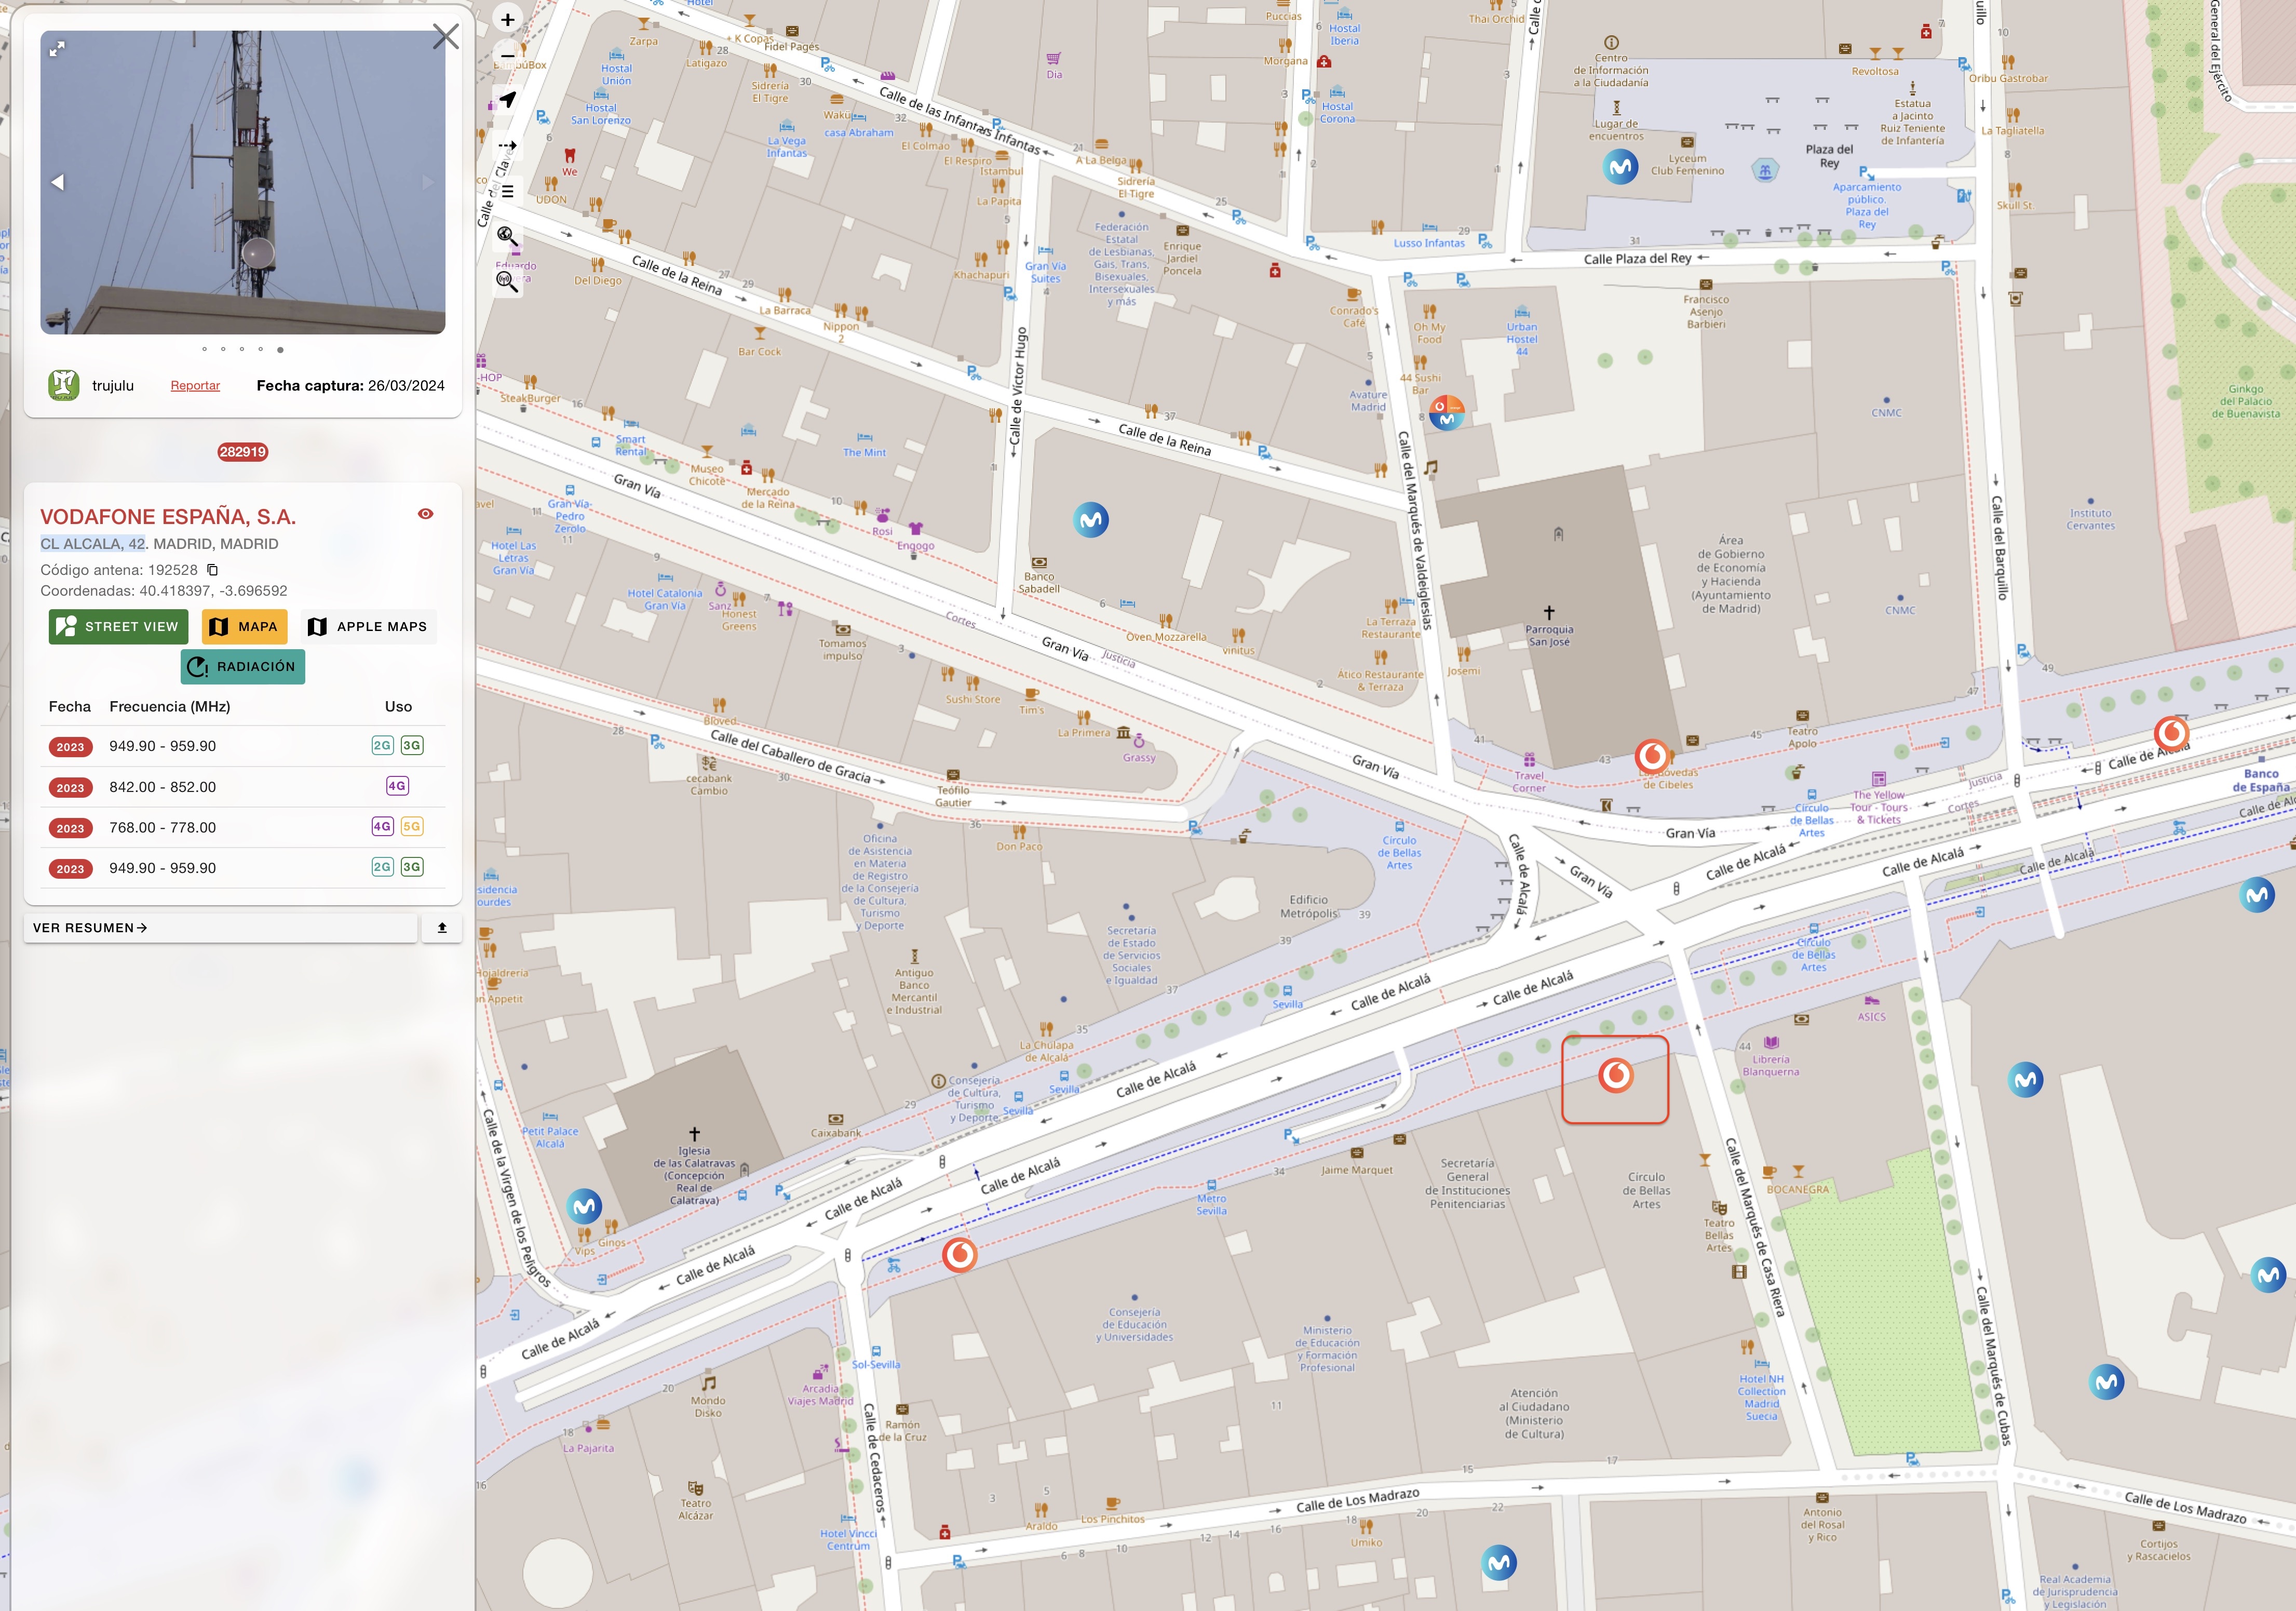Open the globe place search tool
The width and height of the screenshot is (2296, 1611).
coord(507,237)
